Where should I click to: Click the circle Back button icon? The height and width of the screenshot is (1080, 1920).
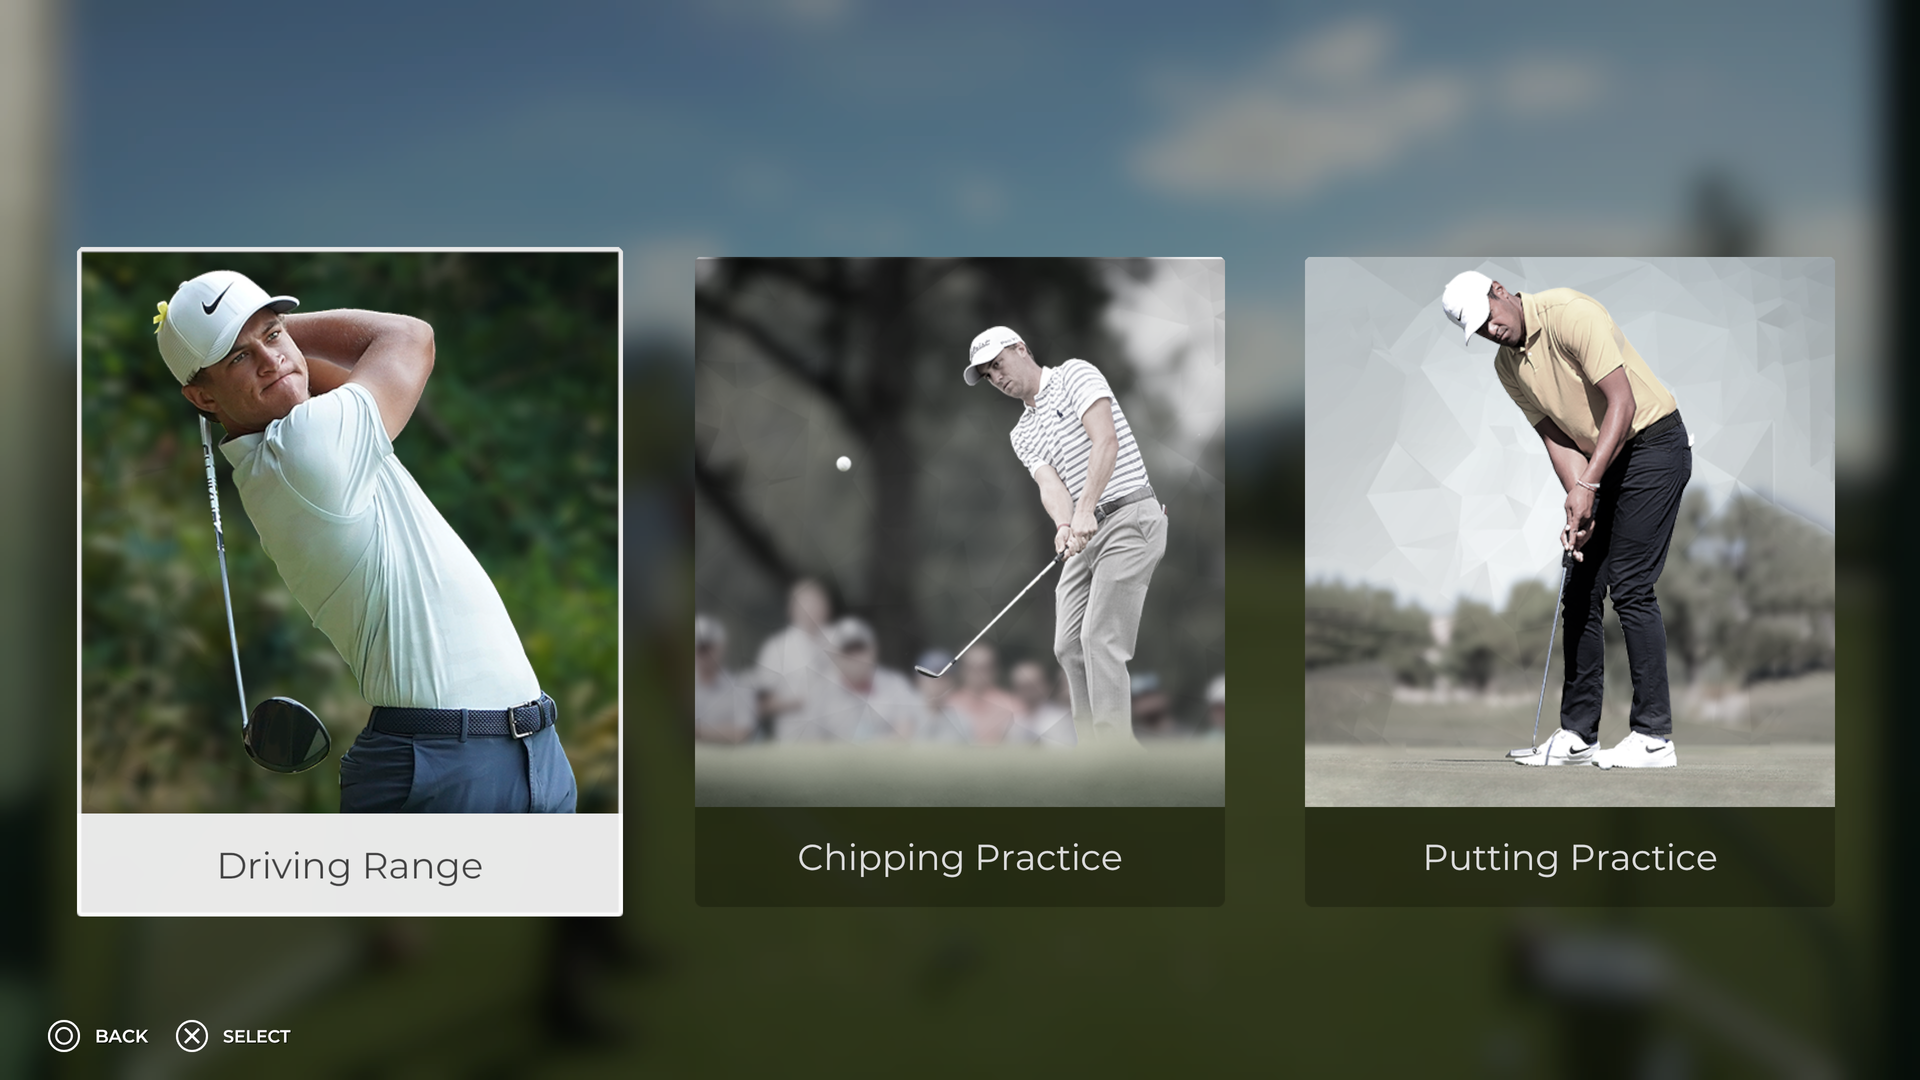pyautogui.click(x=64, y=1036)
